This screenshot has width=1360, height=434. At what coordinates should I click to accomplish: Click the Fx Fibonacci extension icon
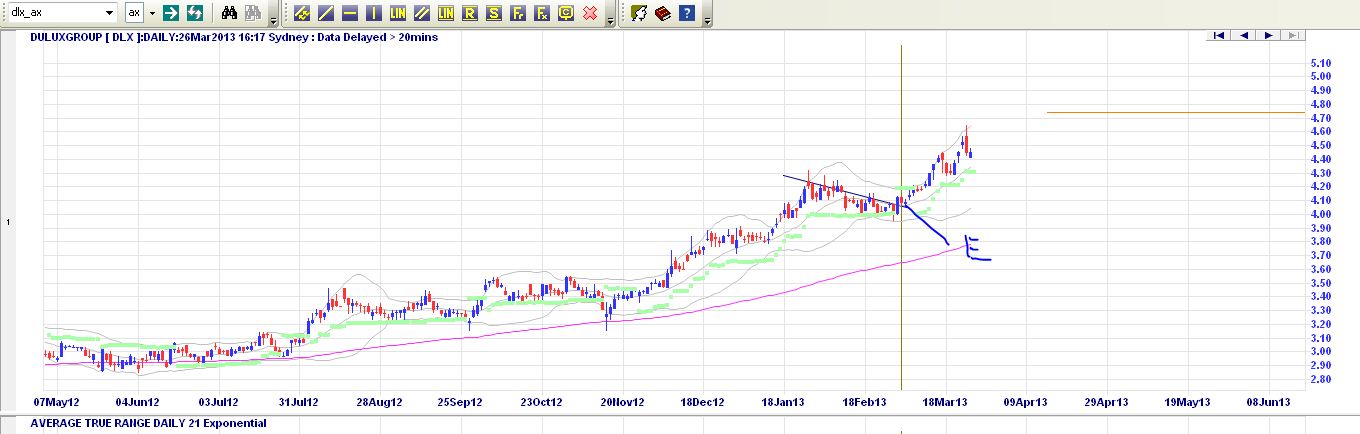pos(542,13)
